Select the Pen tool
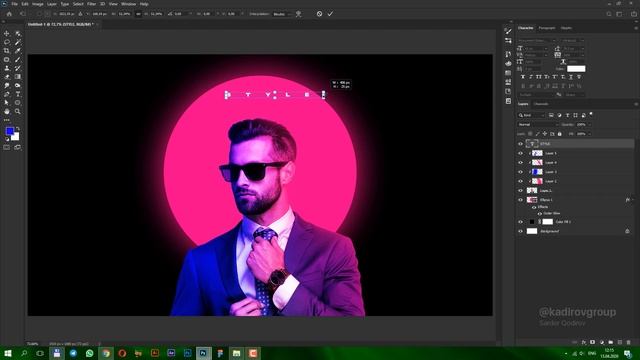 (7, 94)
